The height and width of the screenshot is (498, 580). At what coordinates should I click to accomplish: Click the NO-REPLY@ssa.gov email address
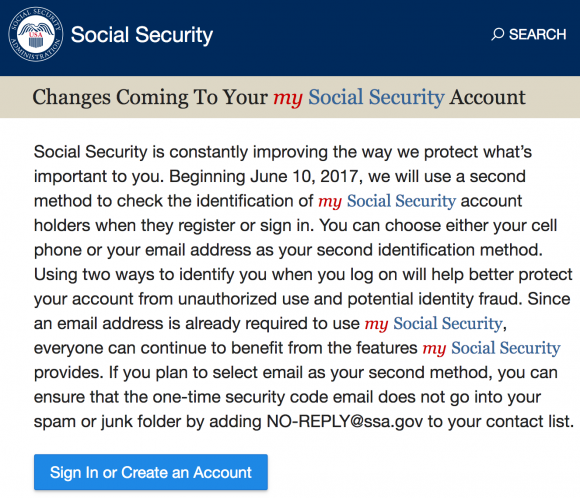point(345,421)
